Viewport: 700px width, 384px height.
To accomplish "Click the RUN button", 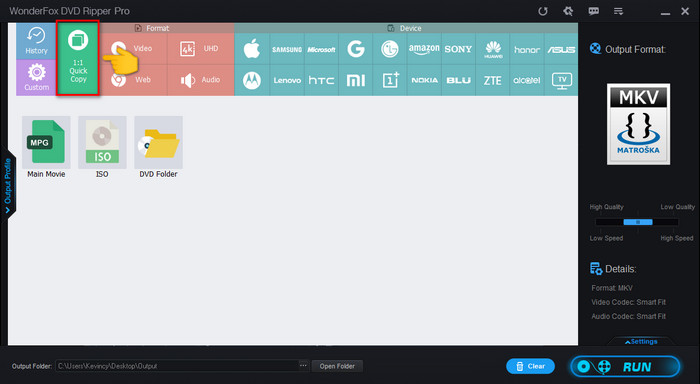I will click(x=625, y=367).
